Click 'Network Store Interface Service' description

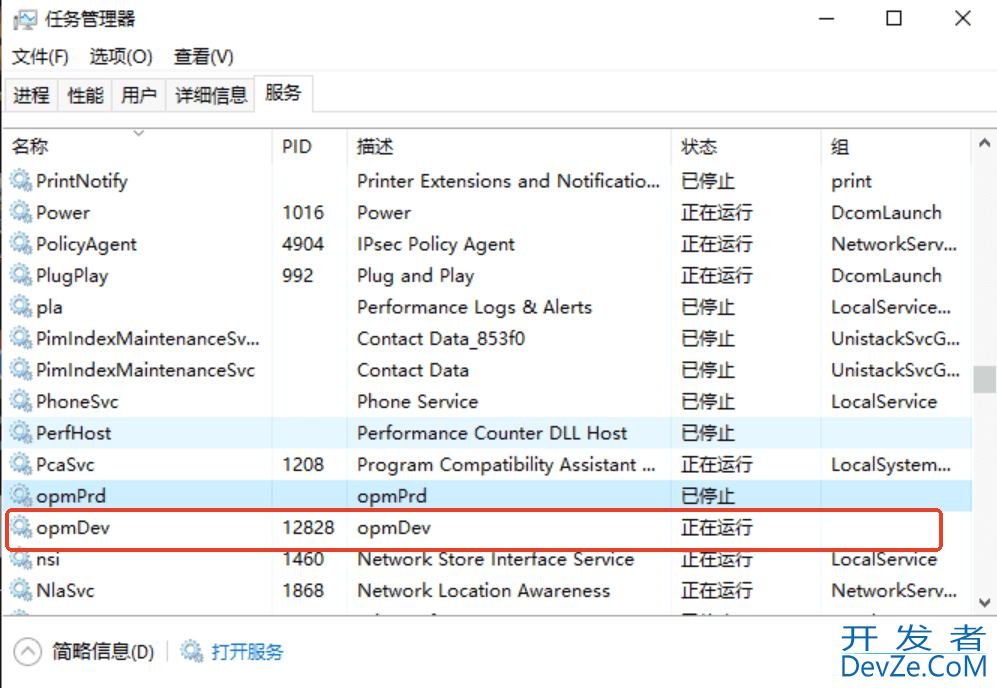(x=496, y=560)
